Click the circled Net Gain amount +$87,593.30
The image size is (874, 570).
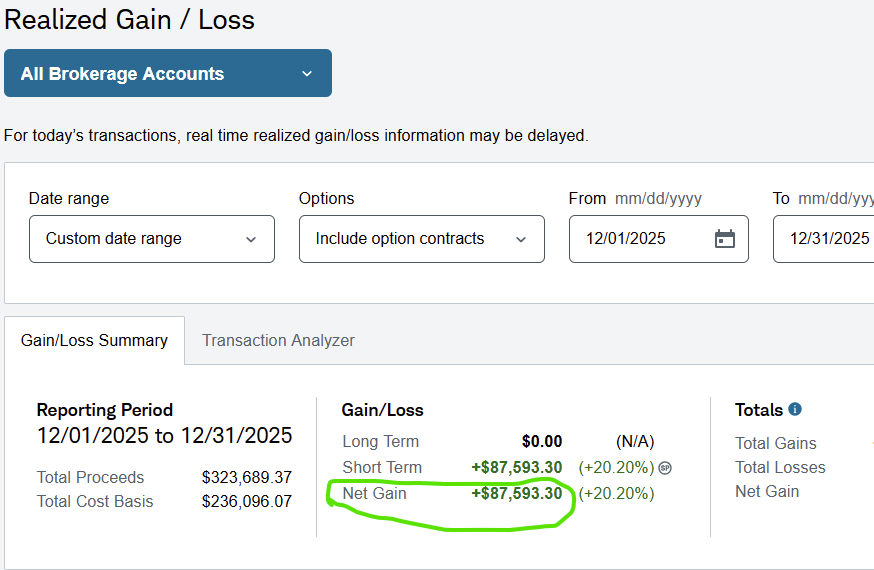click(x=516, y=493)
